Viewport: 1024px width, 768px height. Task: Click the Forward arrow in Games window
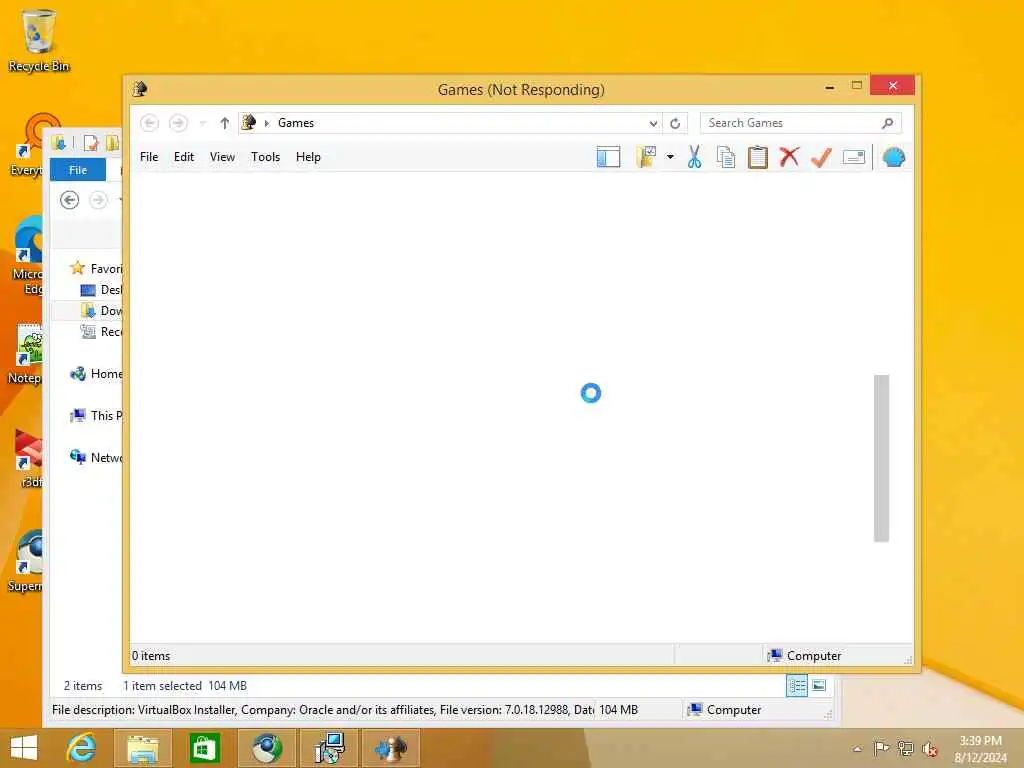(178, 123)
